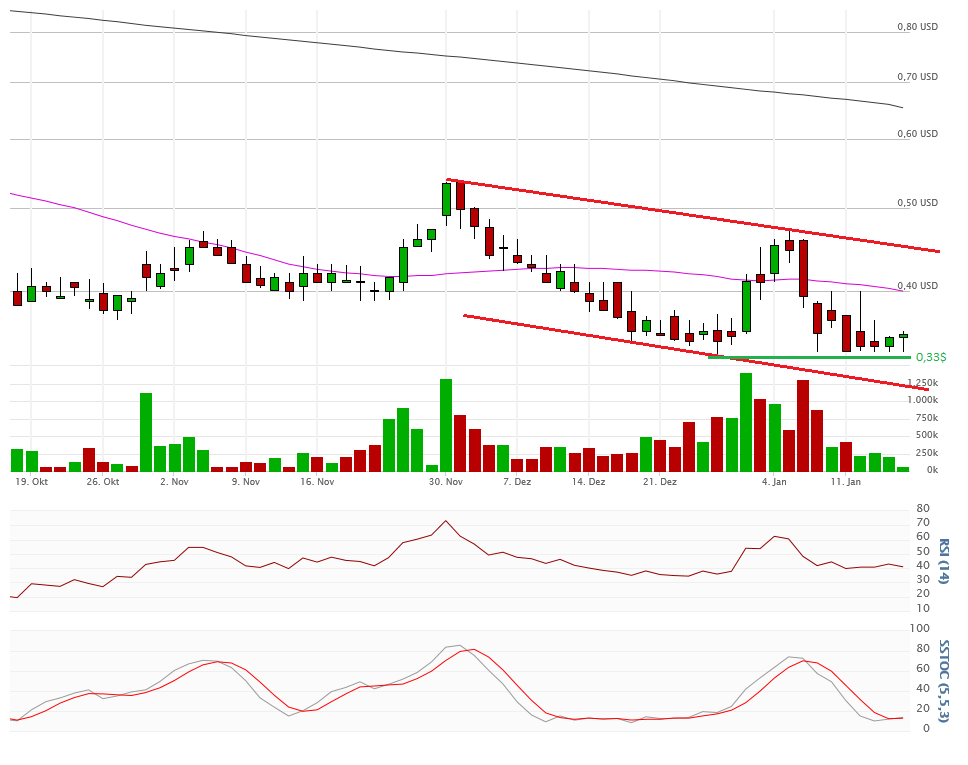The width and height of the screenshot is (968, 765).
Task: Select the 4. Jan date label
Action: coord(774,482)
